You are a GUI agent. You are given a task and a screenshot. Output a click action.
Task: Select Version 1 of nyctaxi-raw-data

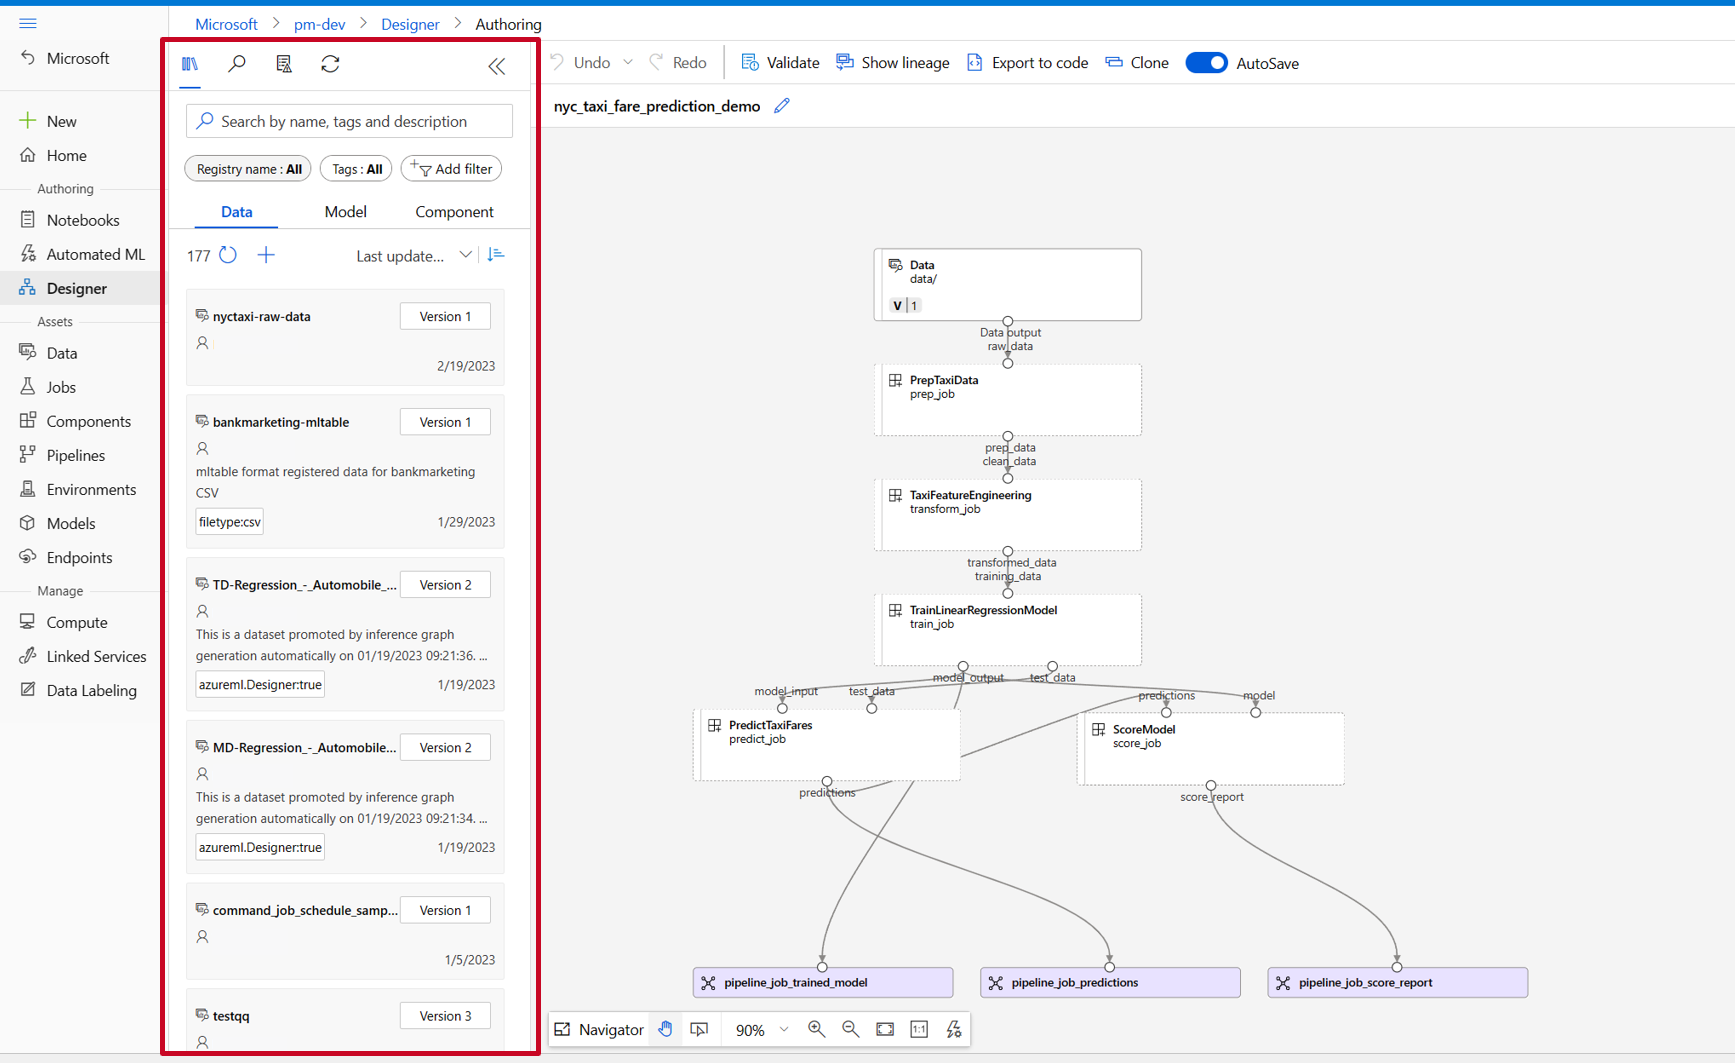click(445, 316)
